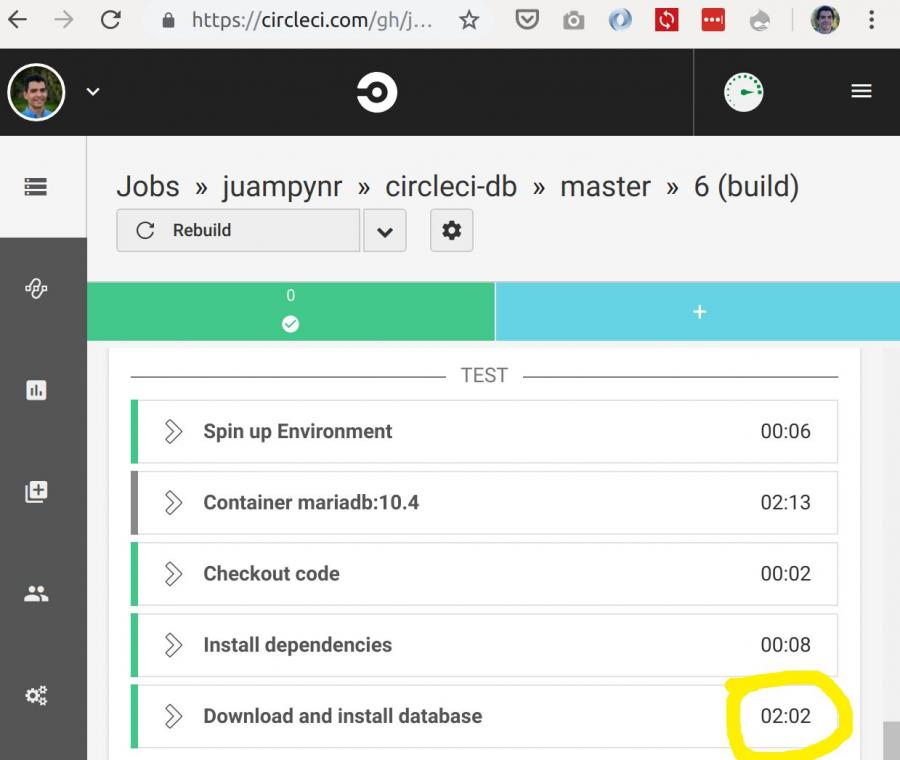Click the red sync extension icon
The width and height of the screenshot is (900, 760).
tap(666, 21)
